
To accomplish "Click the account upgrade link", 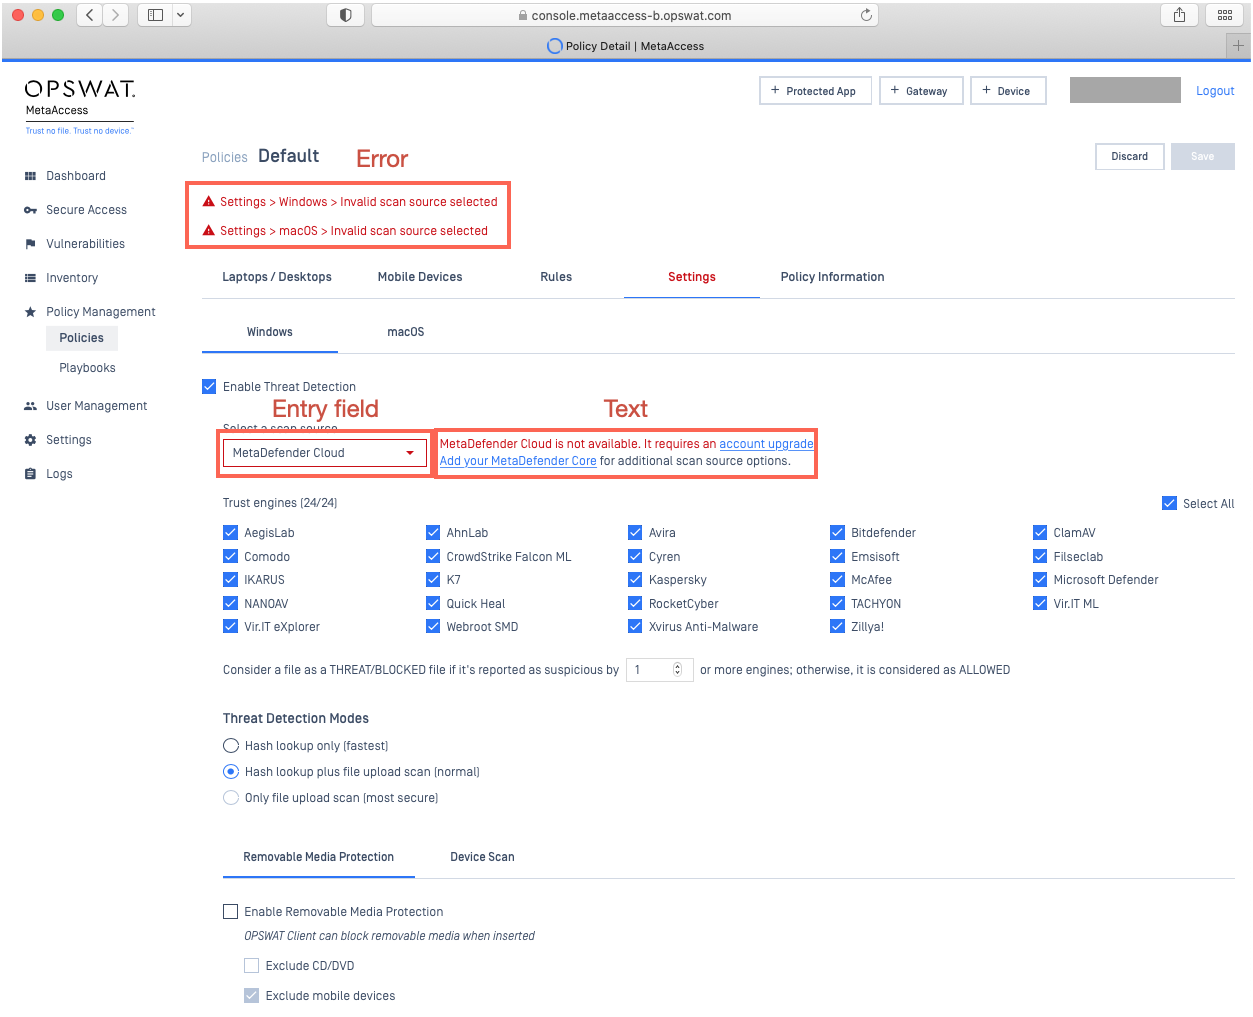I will [766, 444].
